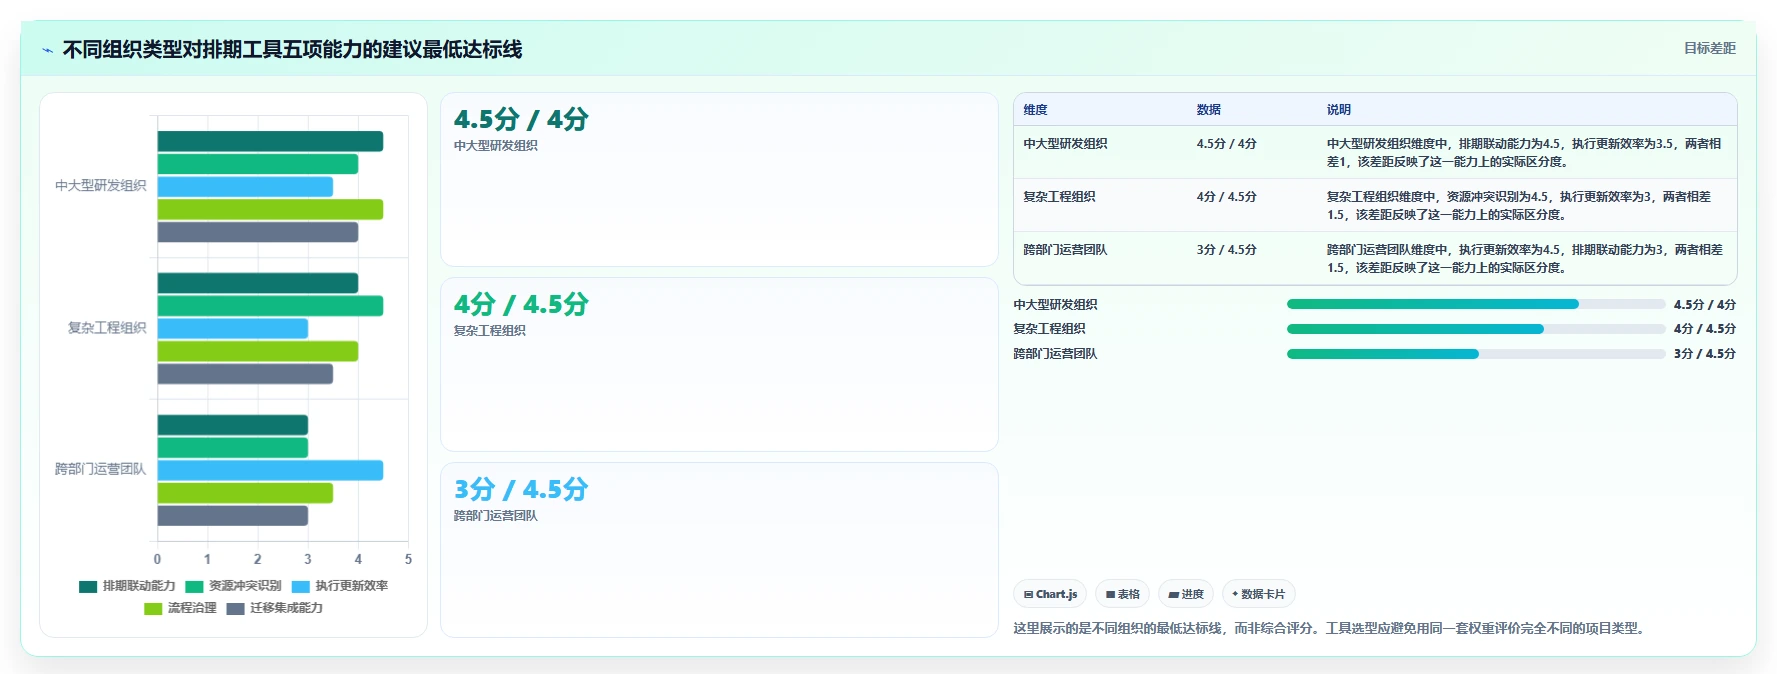Click the 中大型研发组织 chart axis label
The image size is (1777, 674).
click(100, 186)
